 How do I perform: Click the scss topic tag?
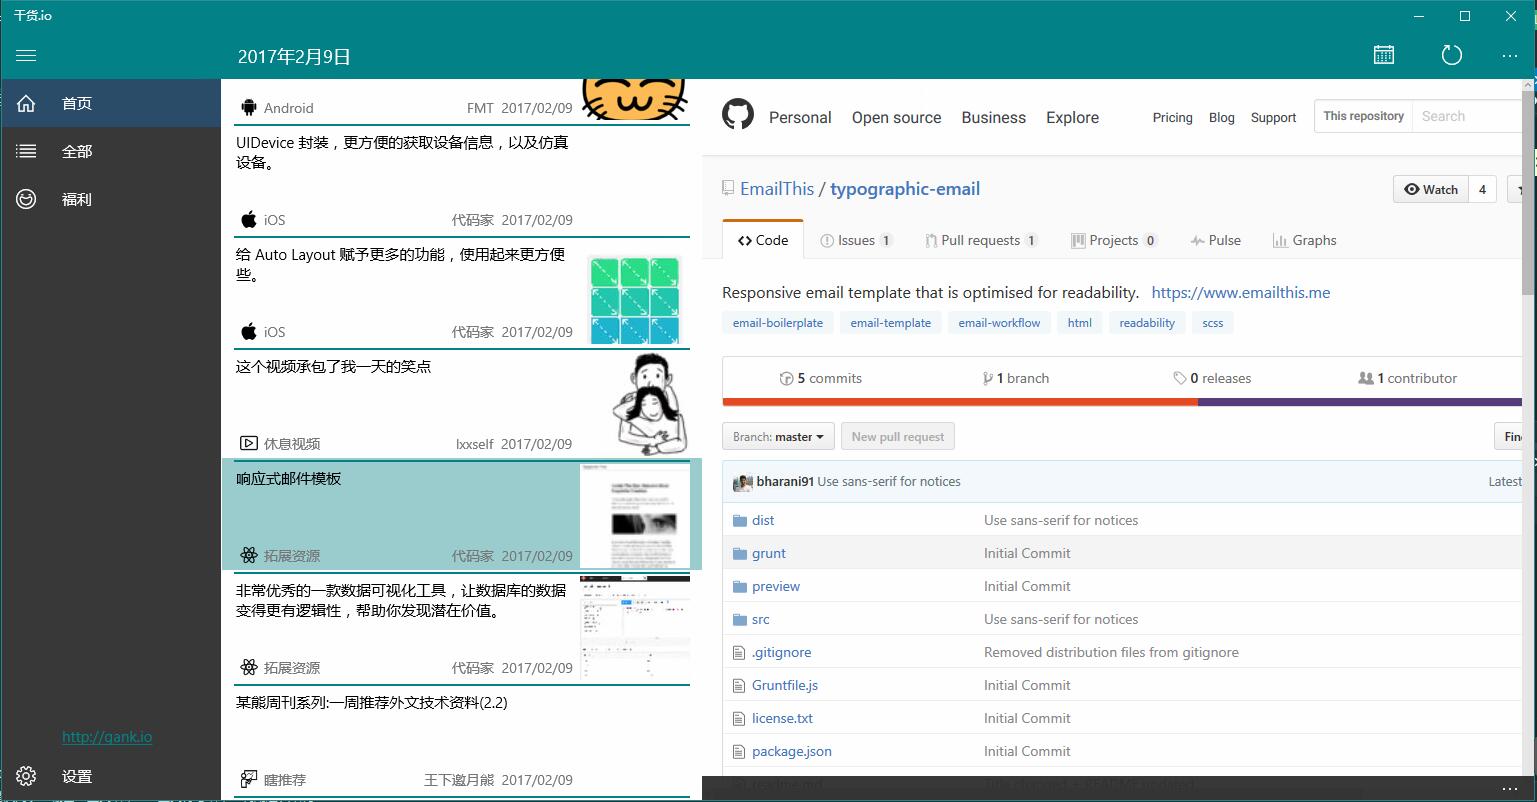coord(1213,323)
